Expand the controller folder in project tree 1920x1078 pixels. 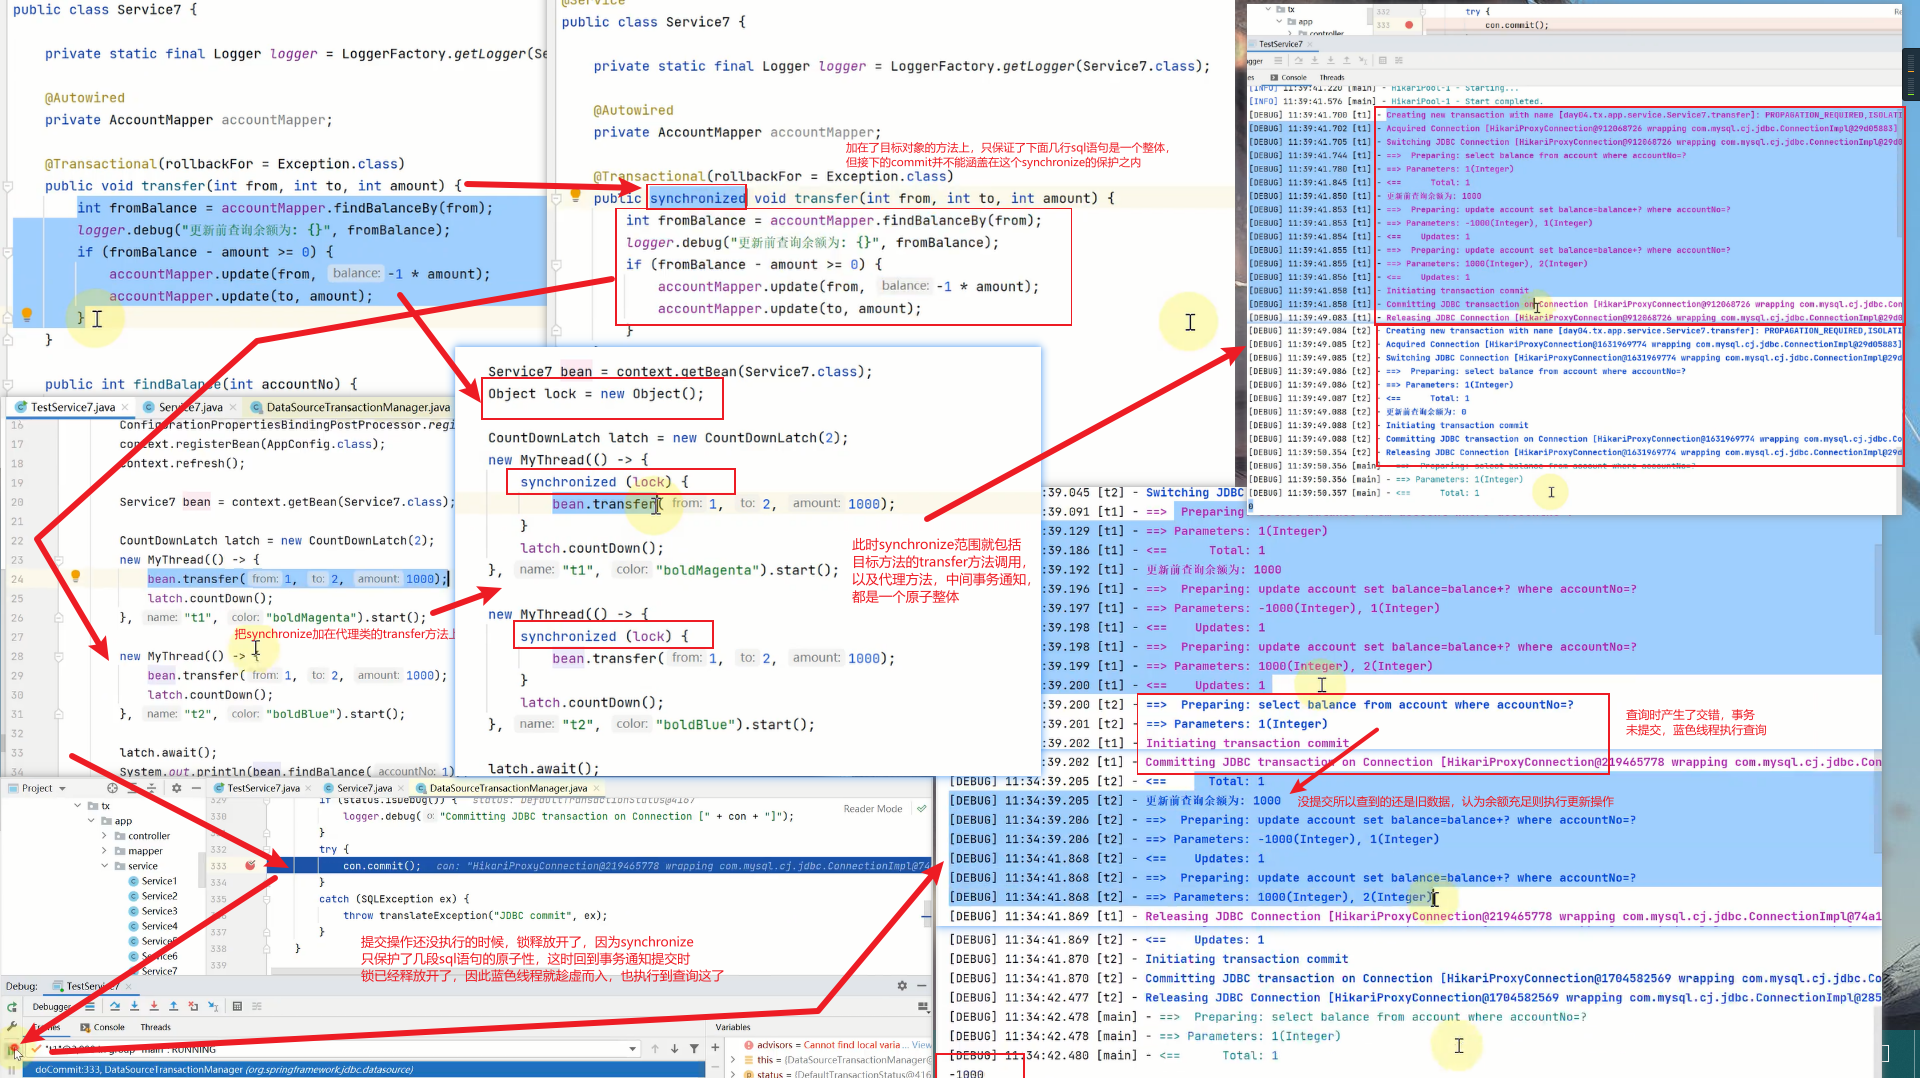pyautogui.click(x=104, y=836)
